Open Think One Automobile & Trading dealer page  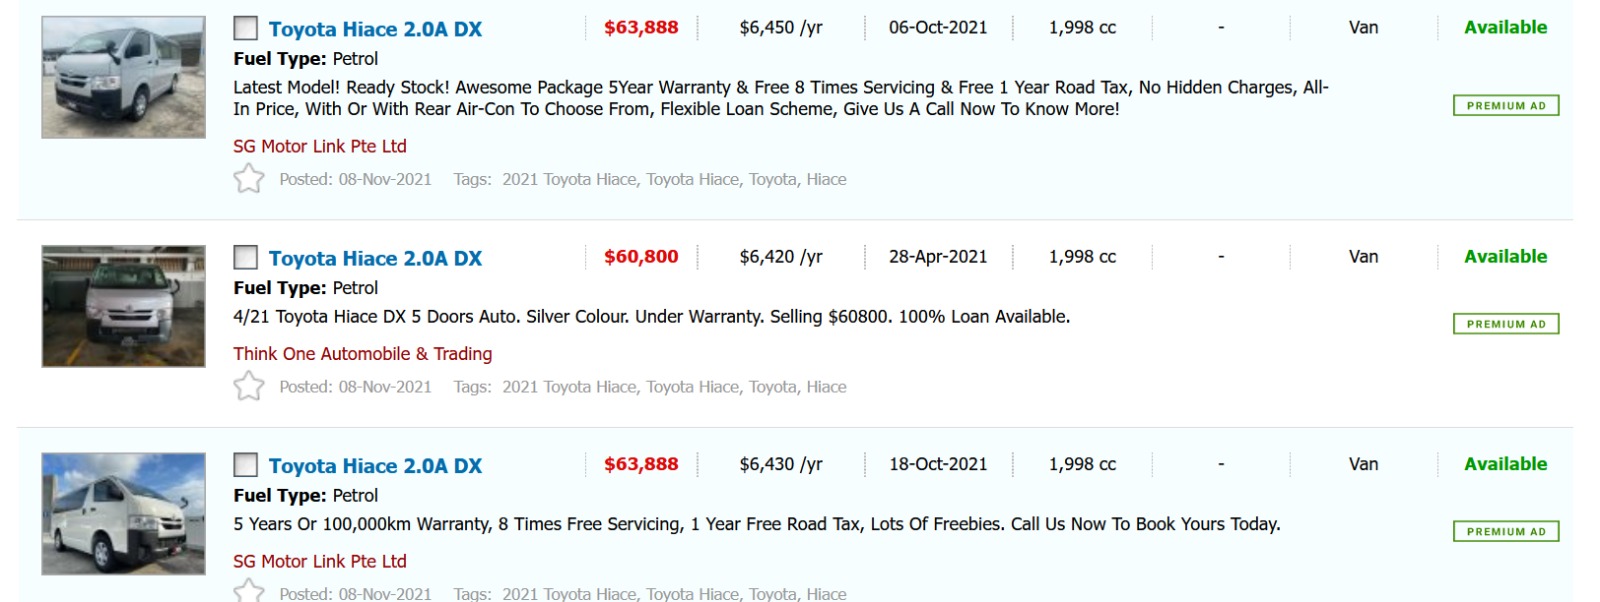pyautogui.click(x=362, y=354)
